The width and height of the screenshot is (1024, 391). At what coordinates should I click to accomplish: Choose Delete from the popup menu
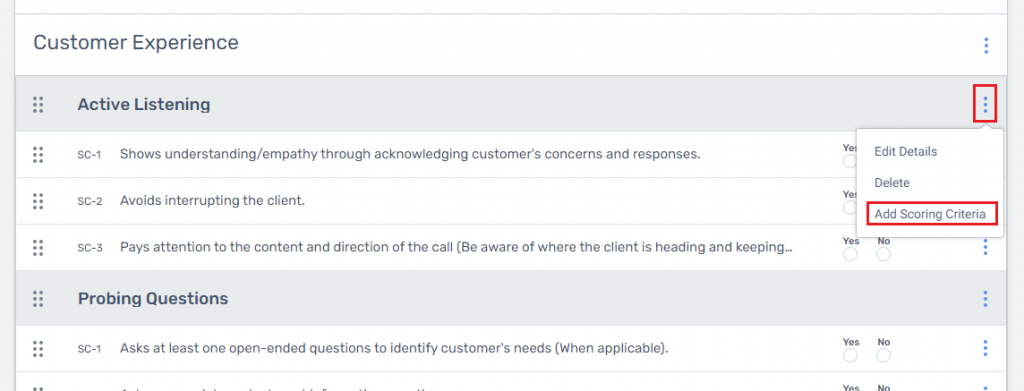(x=892, y=183)
